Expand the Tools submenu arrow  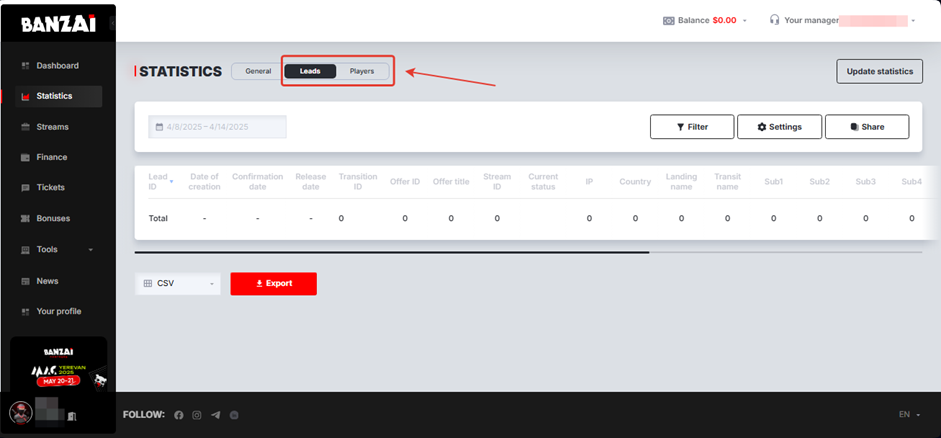click(x=91, y=250)
